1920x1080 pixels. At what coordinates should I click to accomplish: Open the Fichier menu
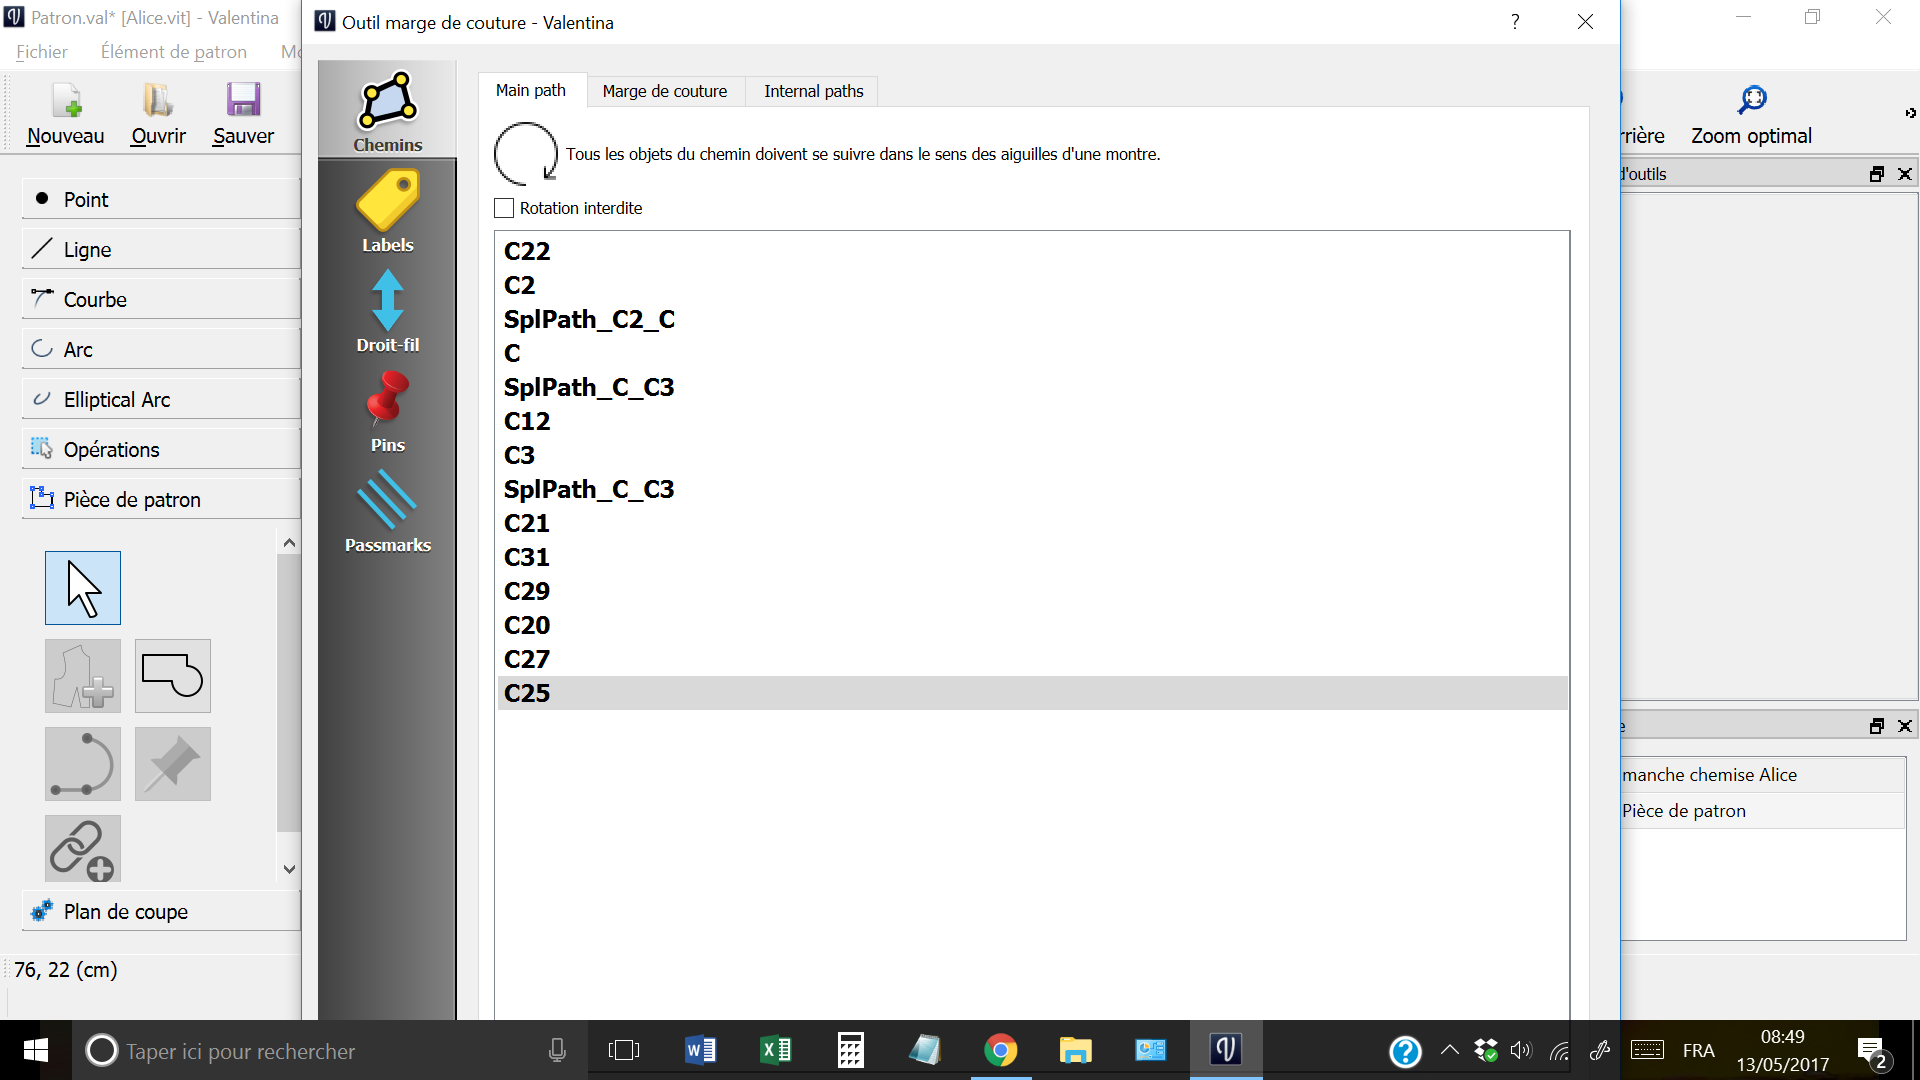click(41, 51)
